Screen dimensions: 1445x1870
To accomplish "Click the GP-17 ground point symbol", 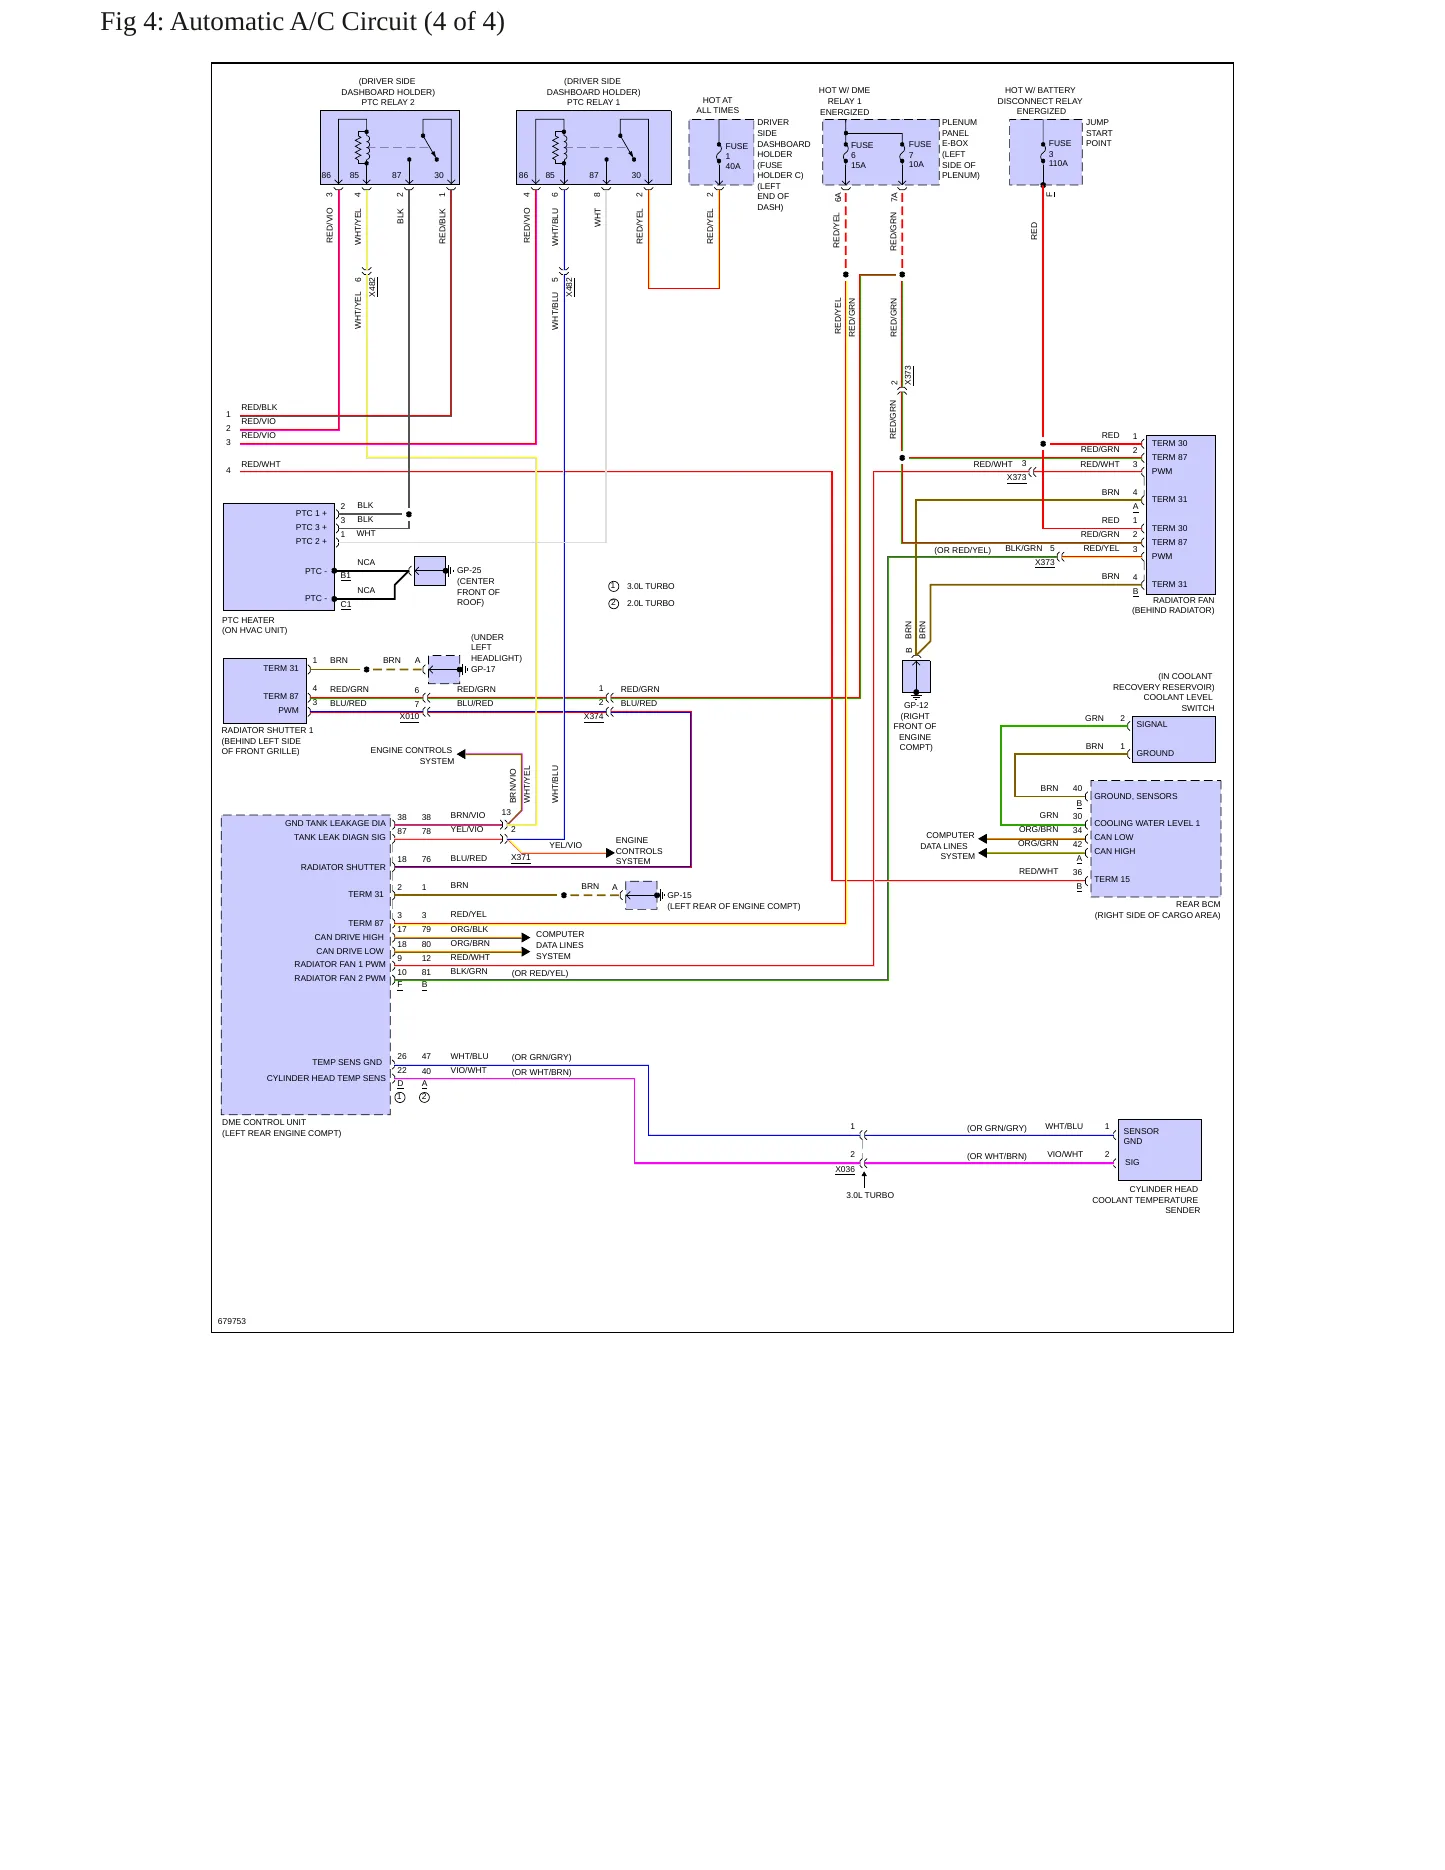I will tap(446, 669).
